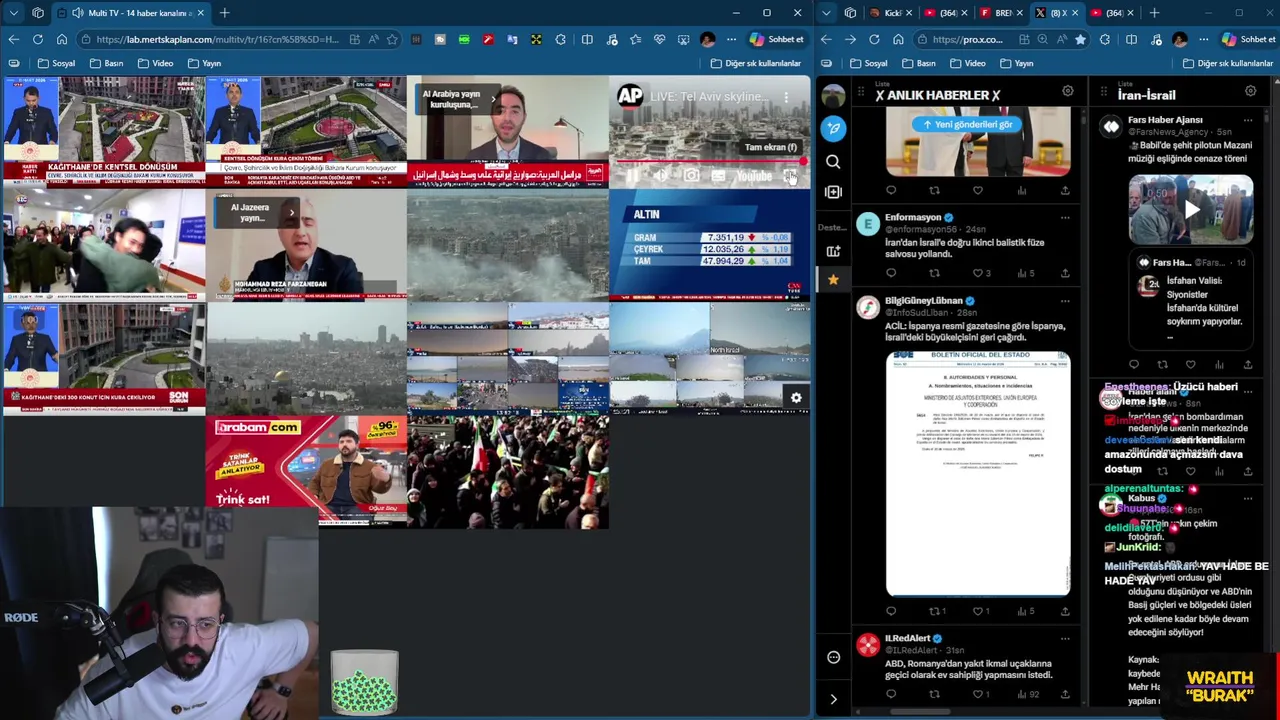Open new tab in Multi TV window

pyautogui.click(x=224, y=13)
